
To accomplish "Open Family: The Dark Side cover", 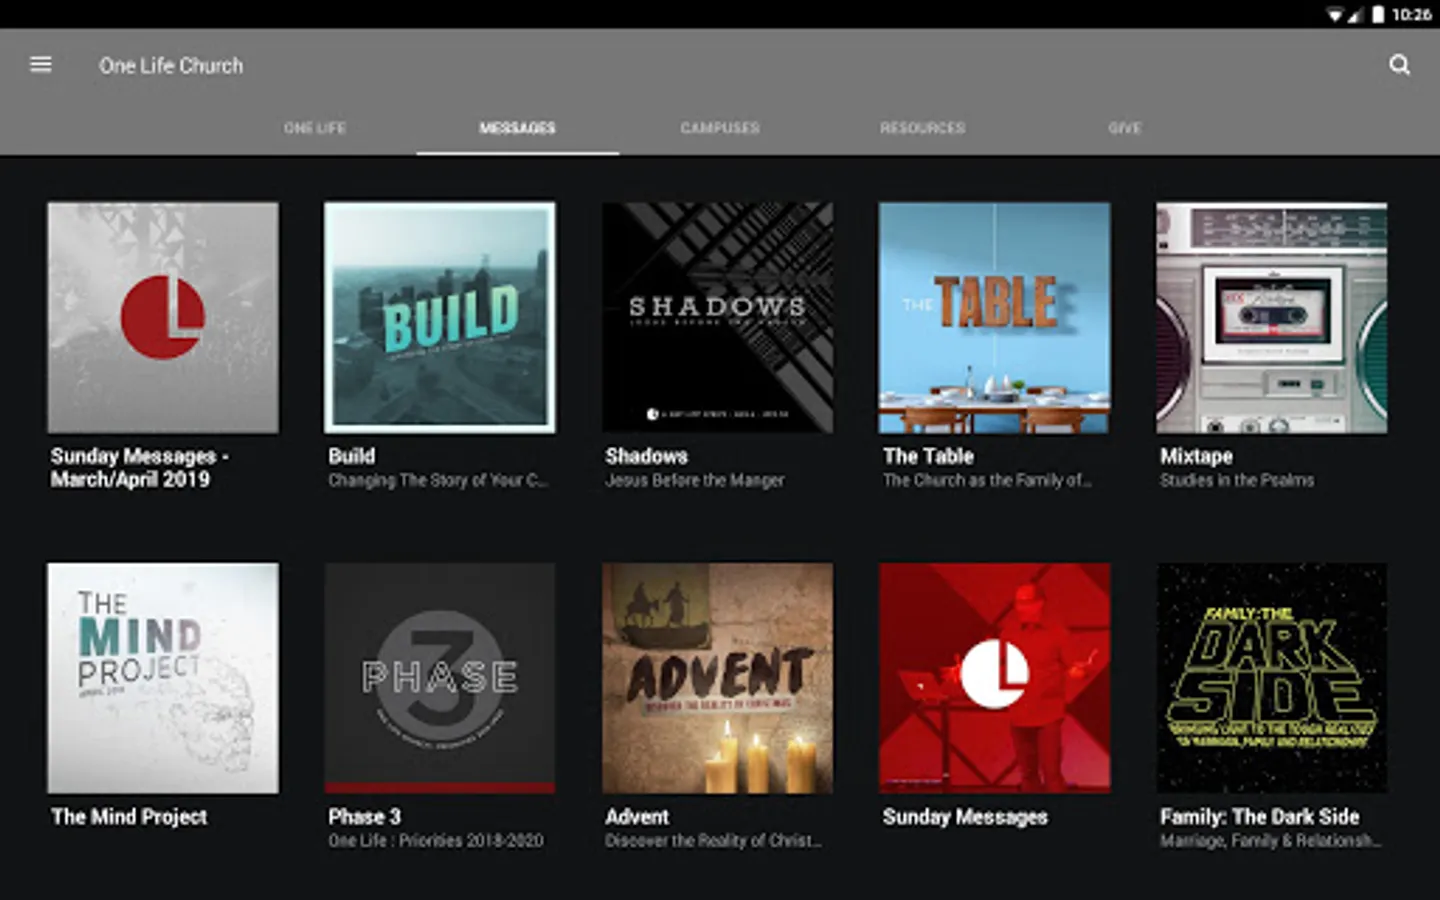I will click(x=1272, y=678).
